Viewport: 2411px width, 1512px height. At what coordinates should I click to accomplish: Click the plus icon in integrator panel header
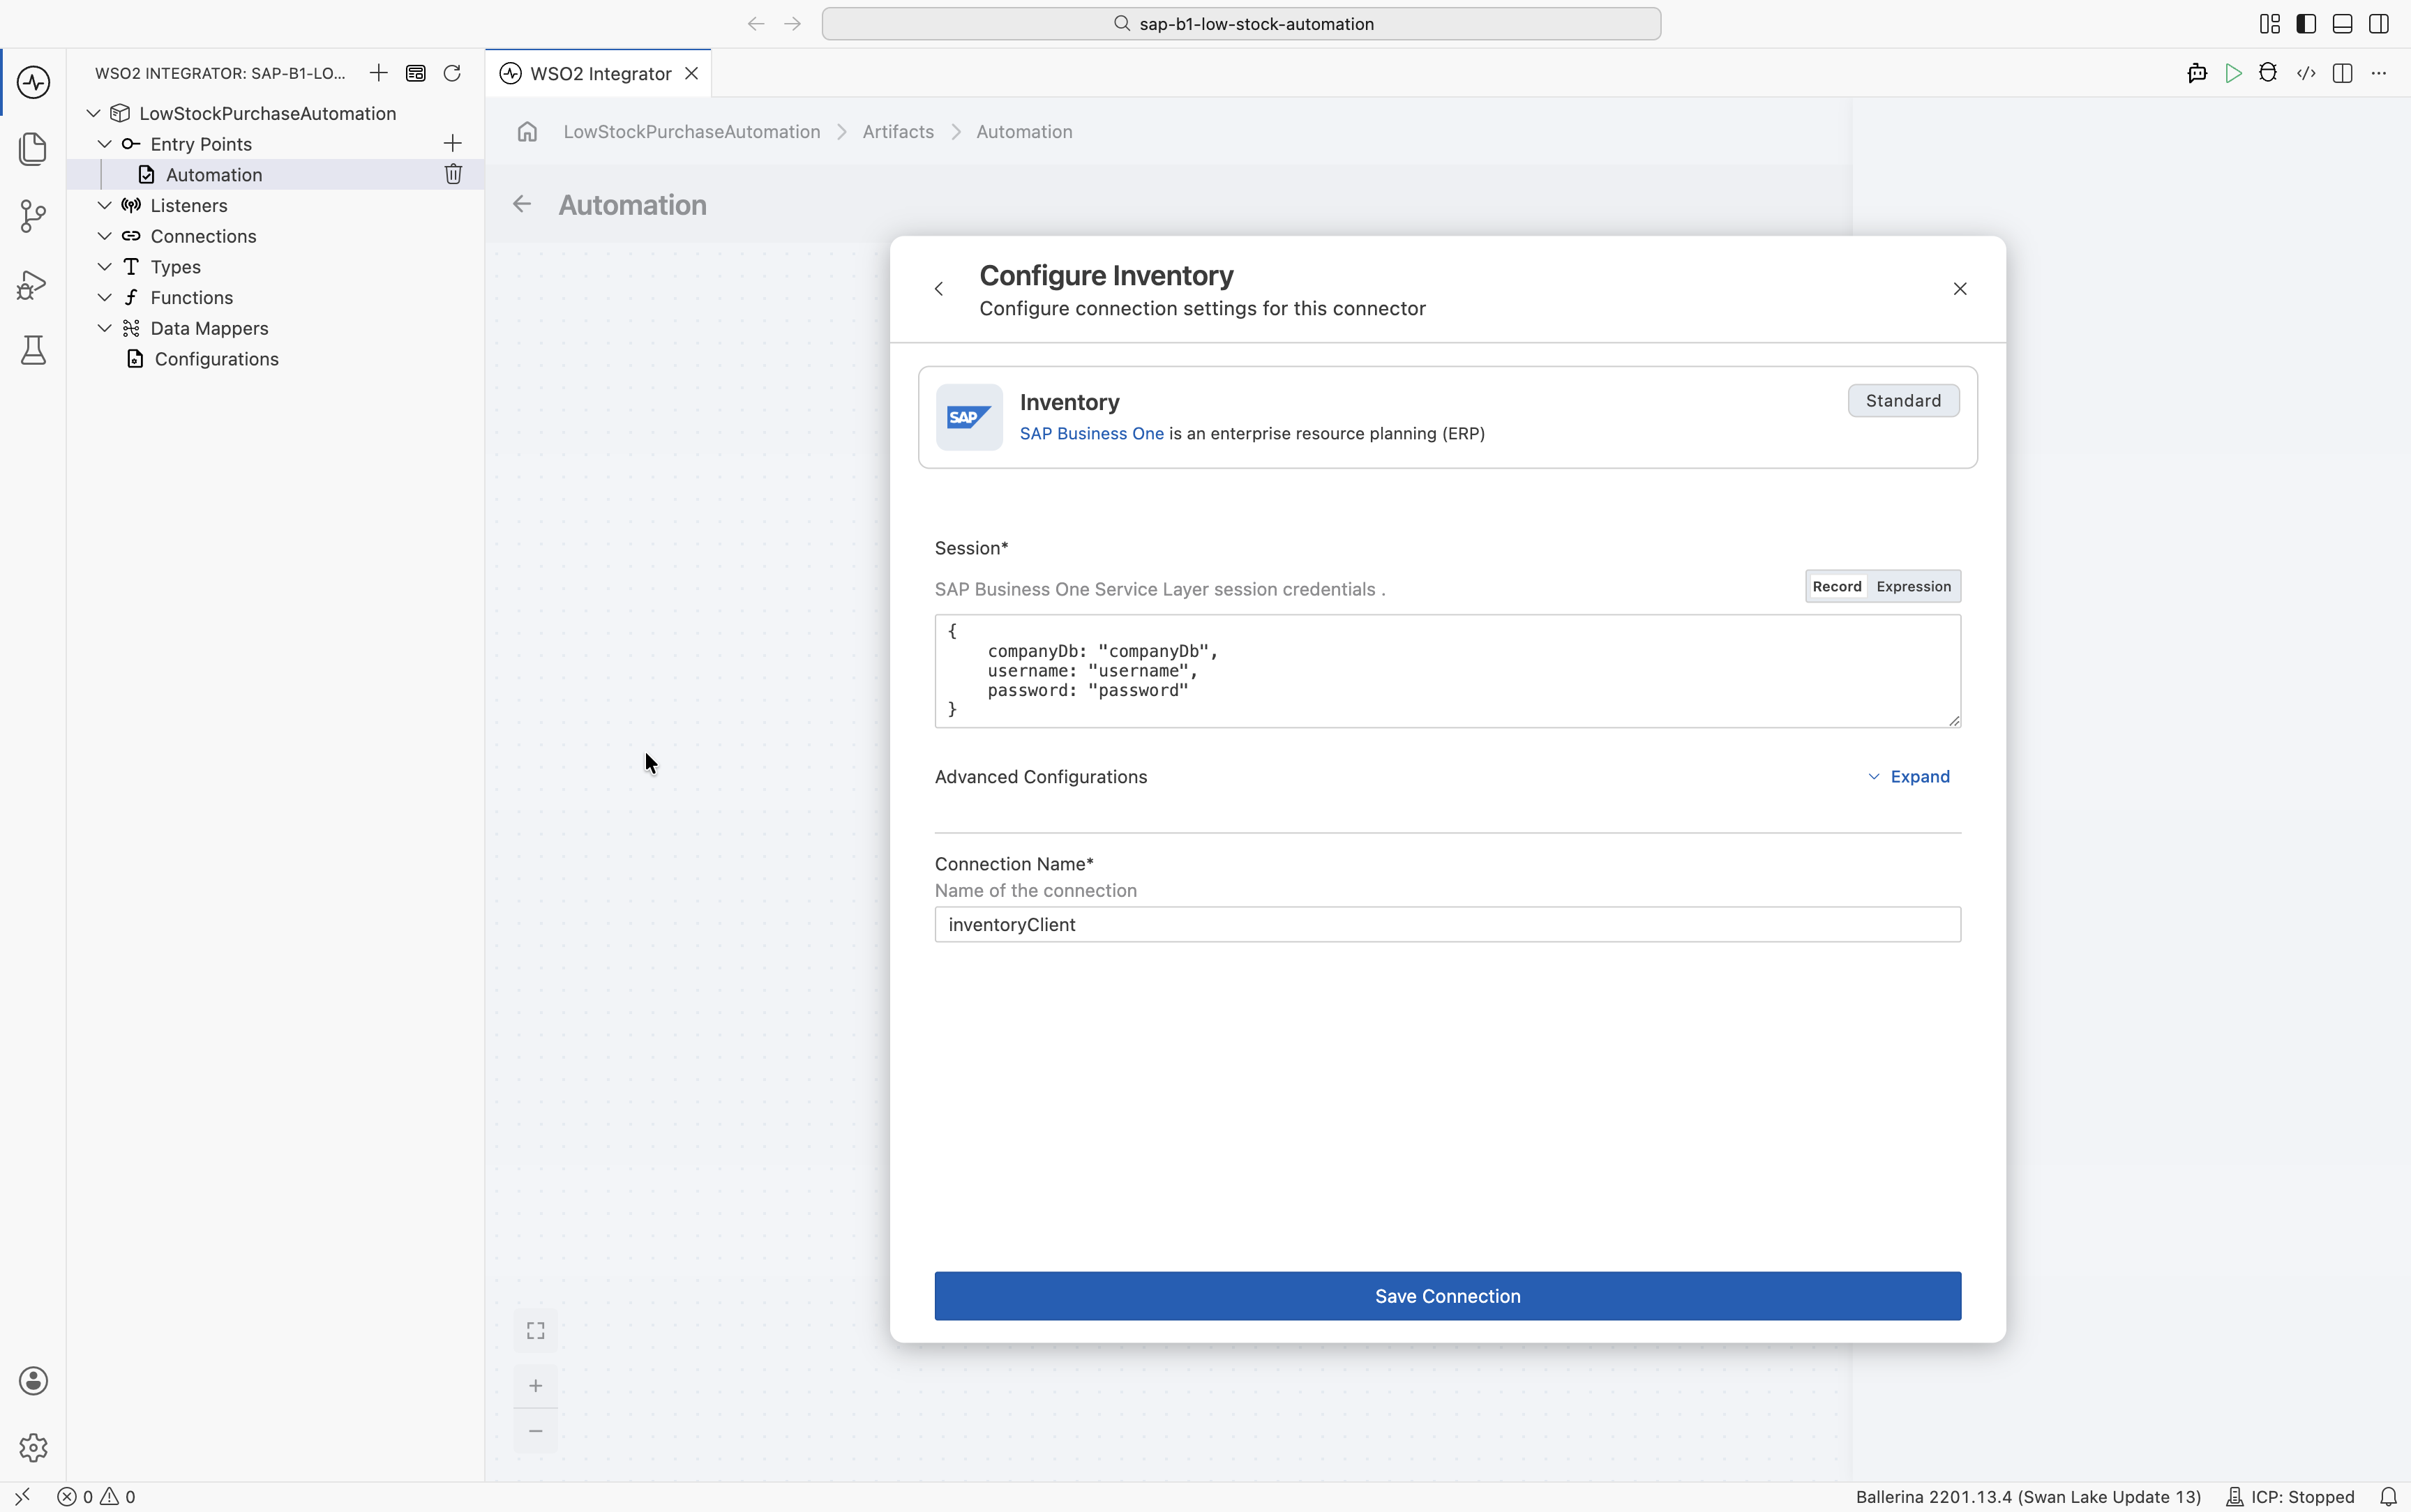coord(379,73)
